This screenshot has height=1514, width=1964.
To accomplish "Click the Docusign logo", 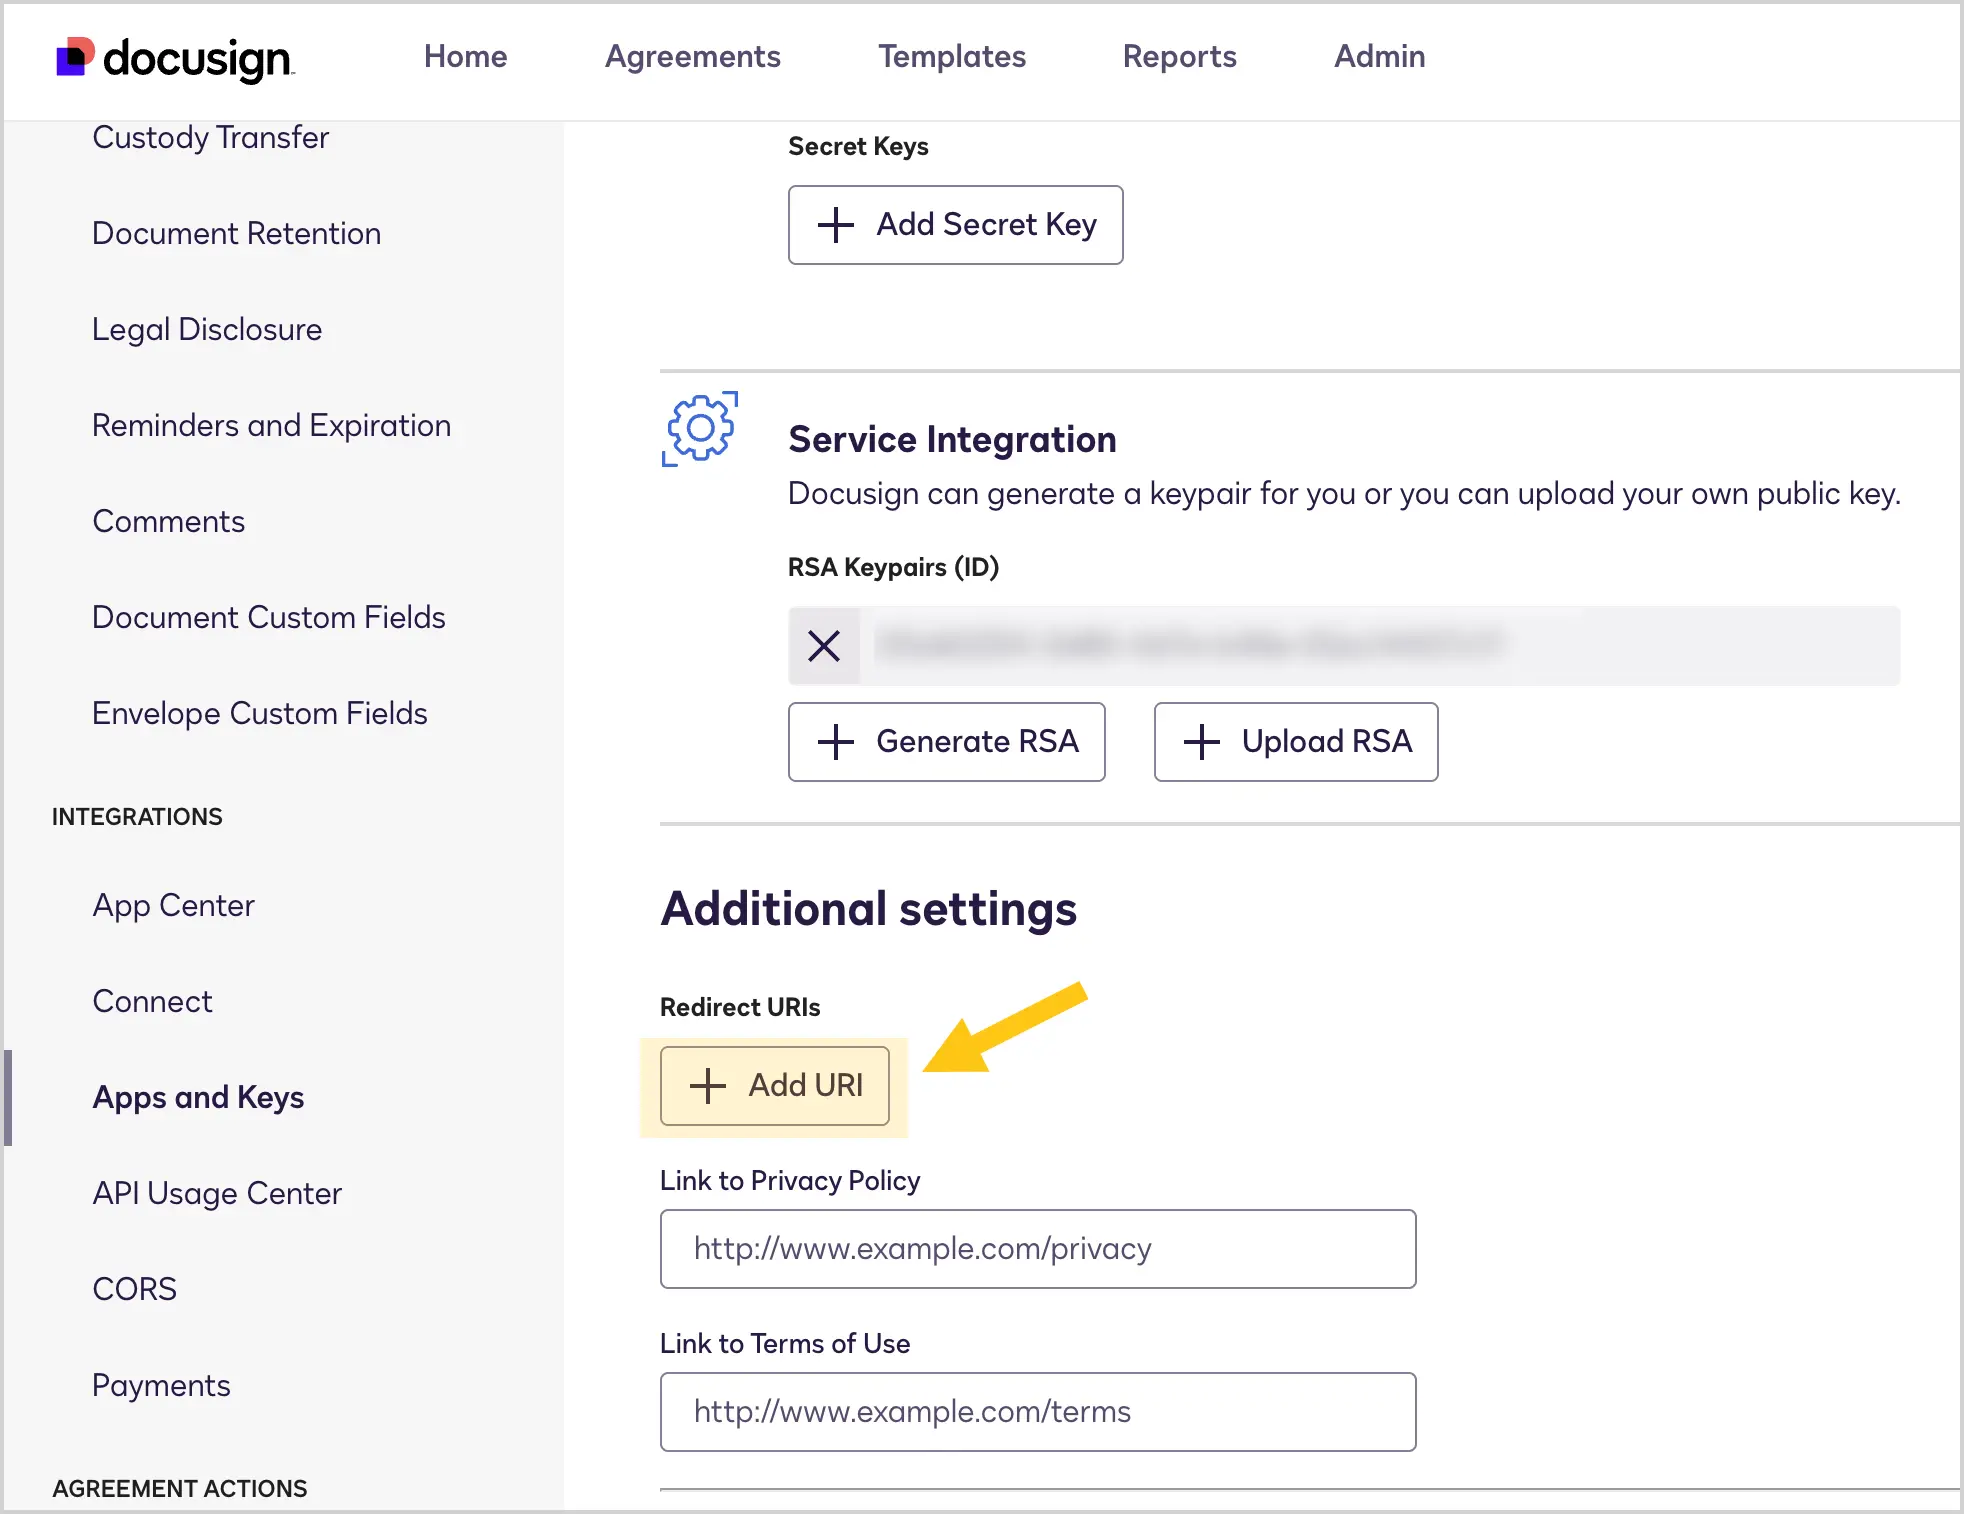I will point(175,58).
